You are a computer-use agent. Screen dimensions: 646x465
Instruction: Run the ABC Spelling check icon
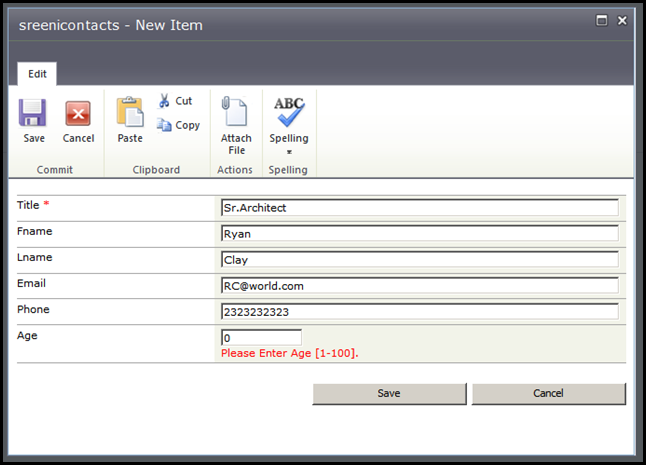[289, 112]
